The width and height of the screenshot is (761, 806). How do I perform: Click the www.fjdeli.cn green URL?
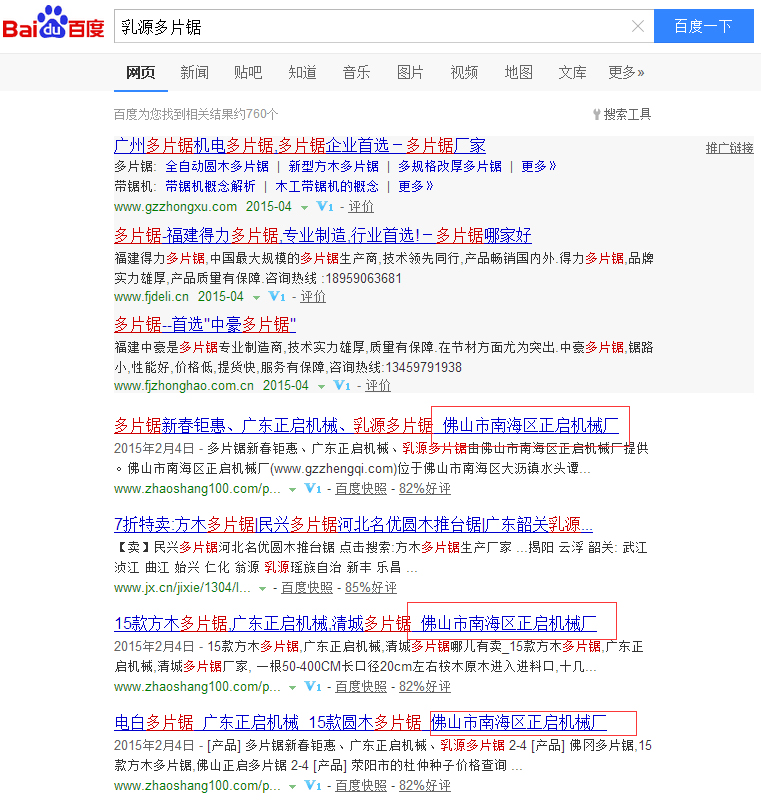[152, 297]
